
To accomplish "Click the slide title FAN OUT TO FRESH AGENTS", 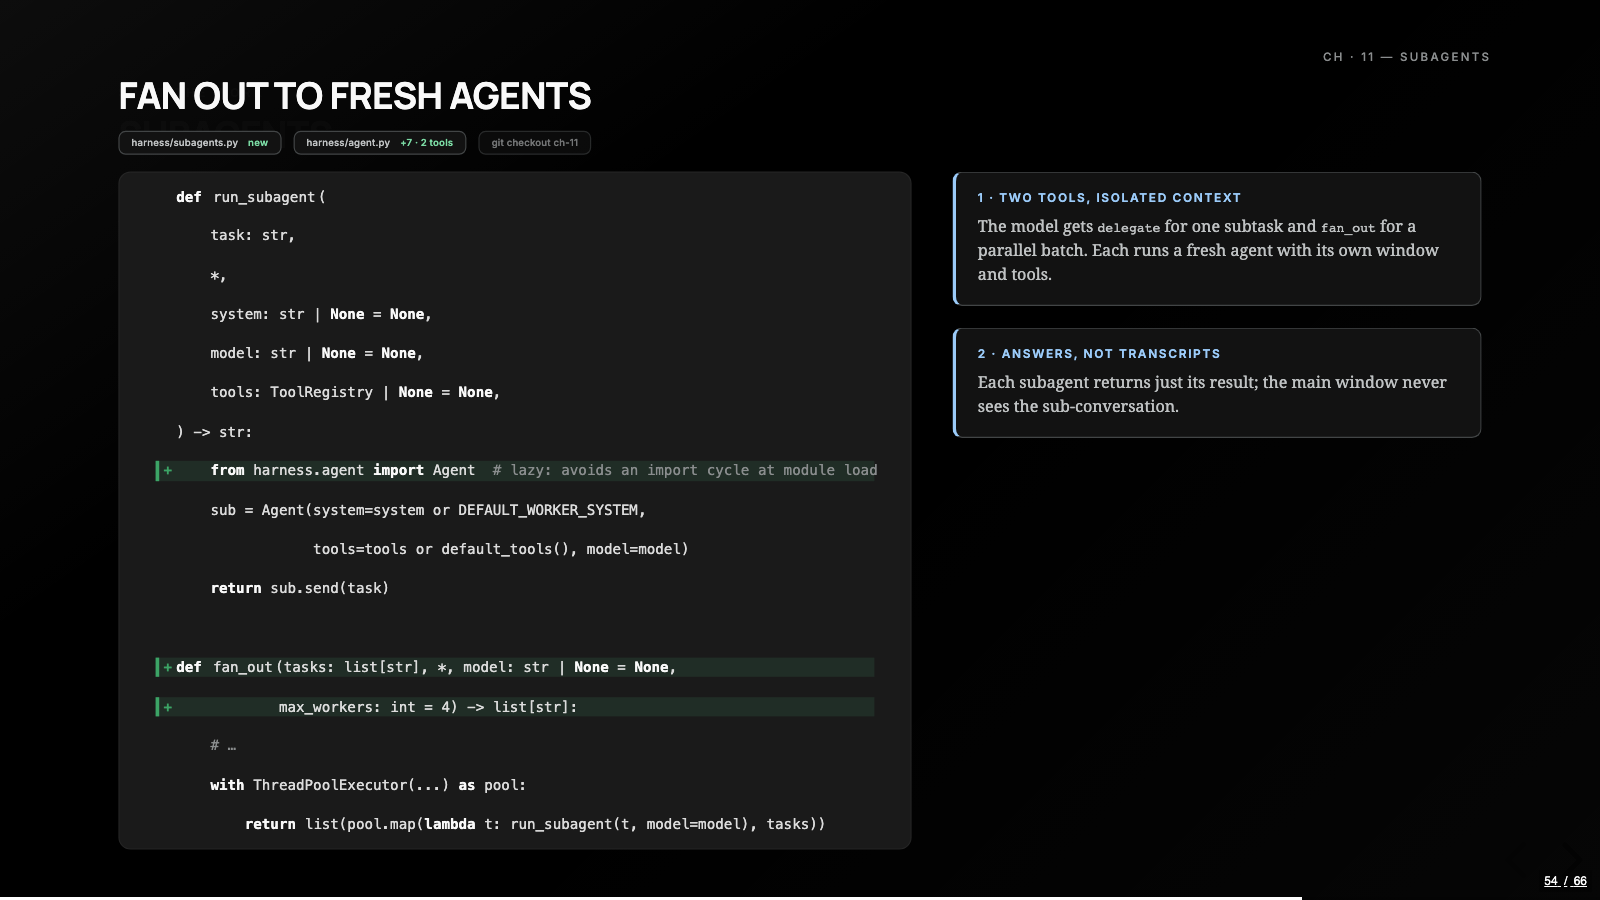I will pyautogui.click(x=355, y=96).
